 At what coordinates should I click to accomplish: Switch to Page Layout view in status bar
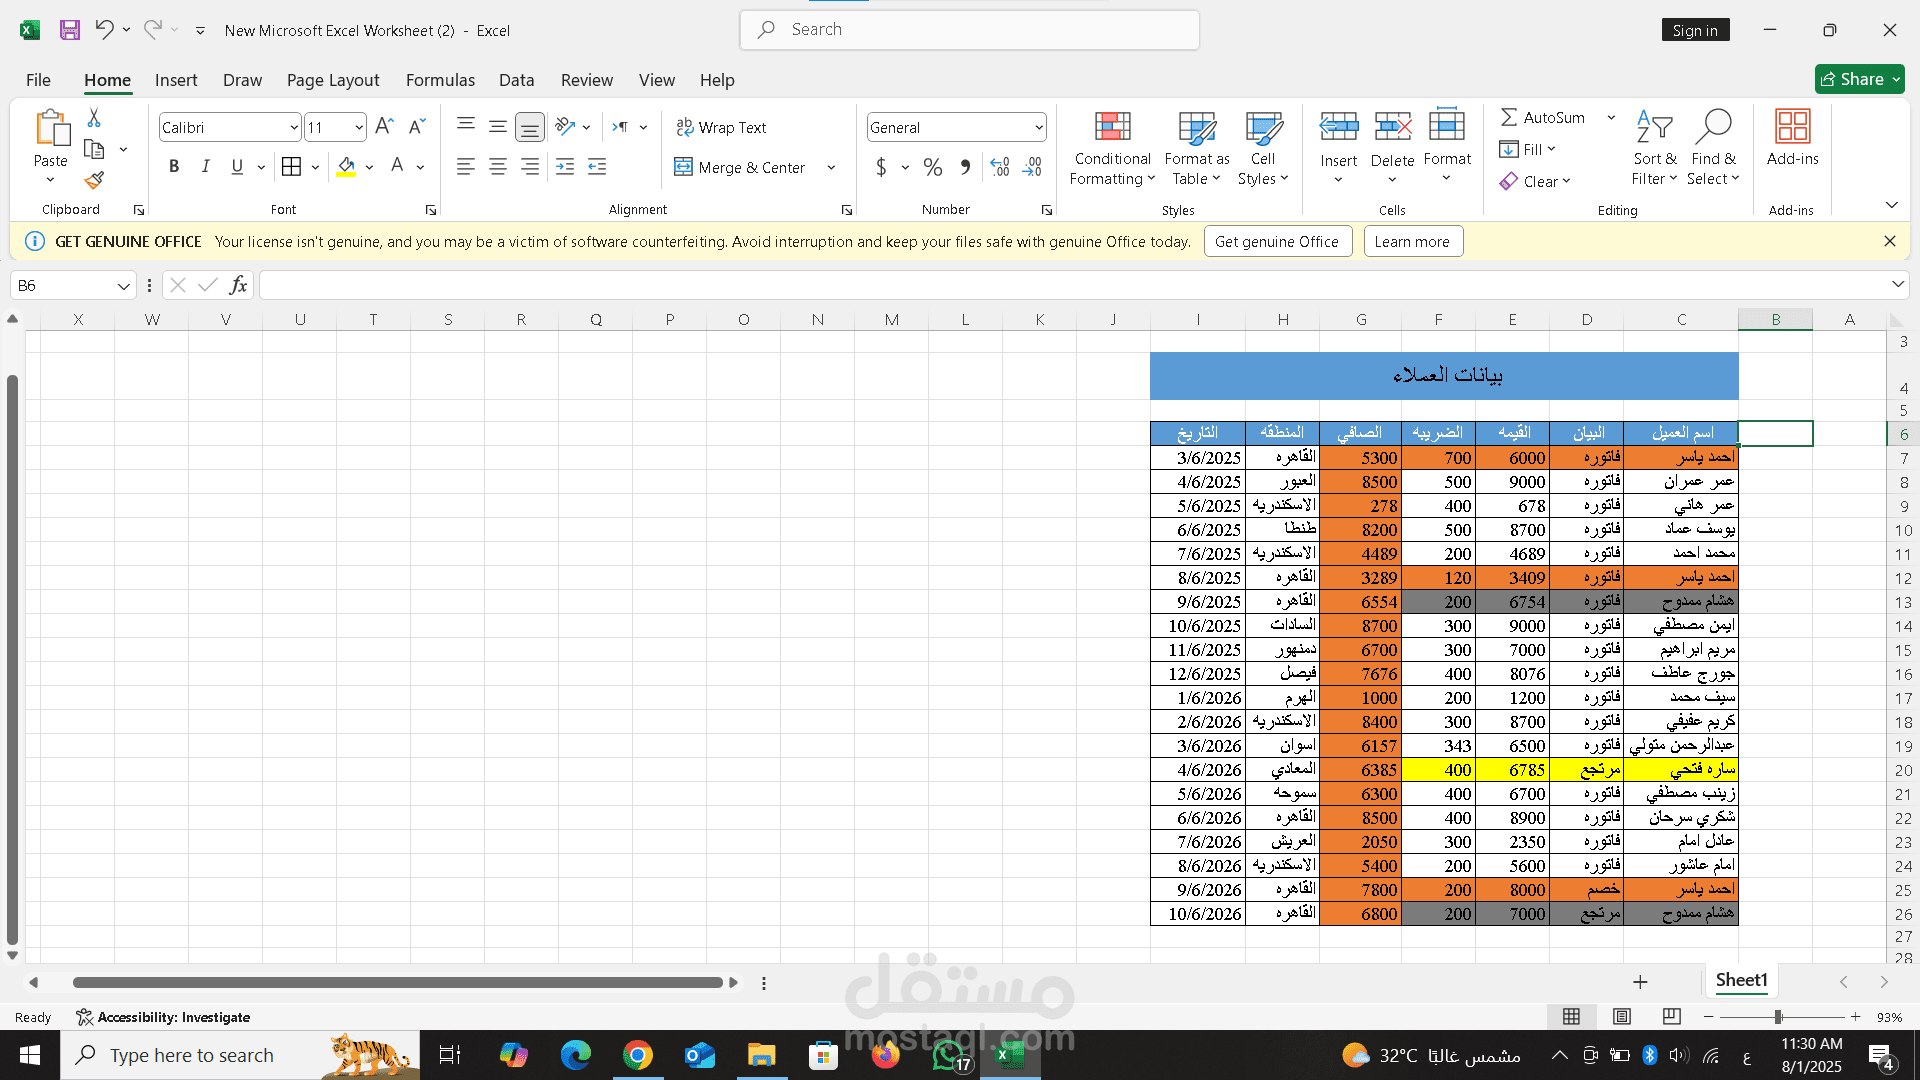[1622, 1016]
